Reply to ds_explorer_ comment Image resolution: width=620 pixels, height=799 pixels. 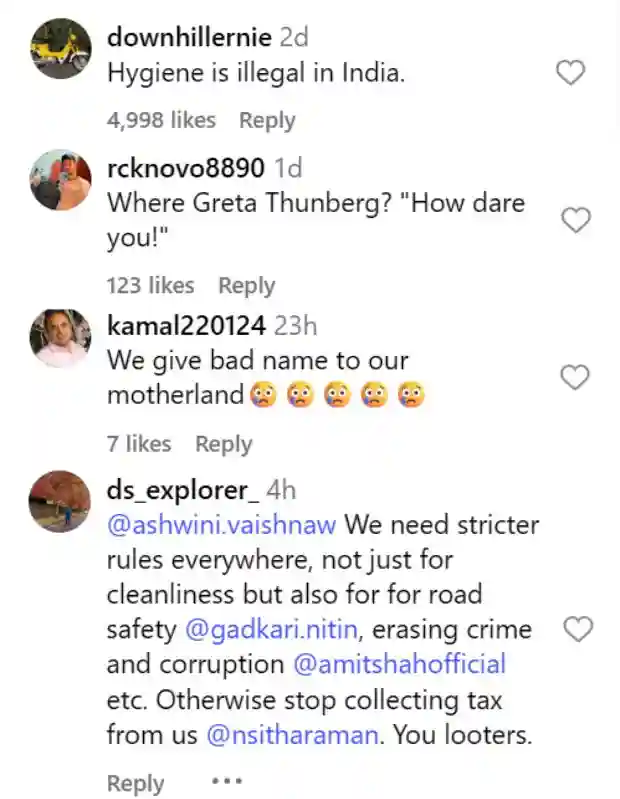135,783
